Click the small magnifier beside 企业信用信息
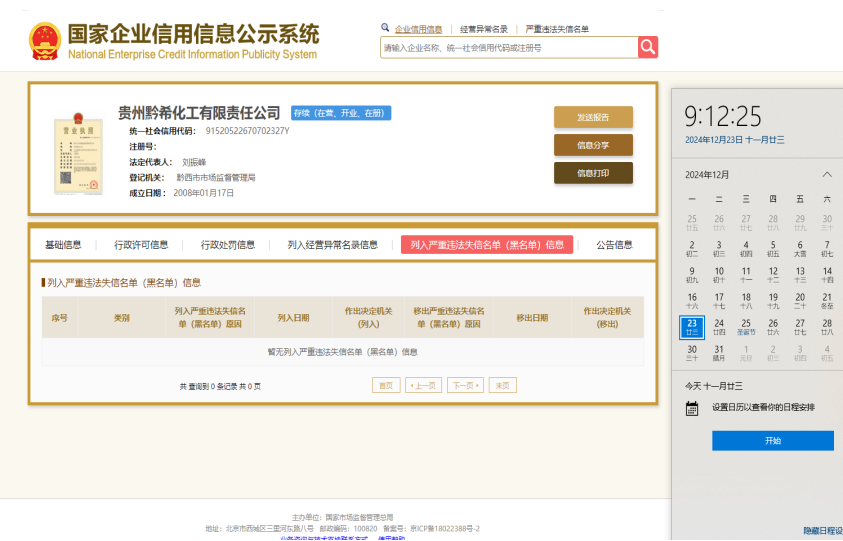The width and height of the screenshot is (843, 541). tap(385, 28)
